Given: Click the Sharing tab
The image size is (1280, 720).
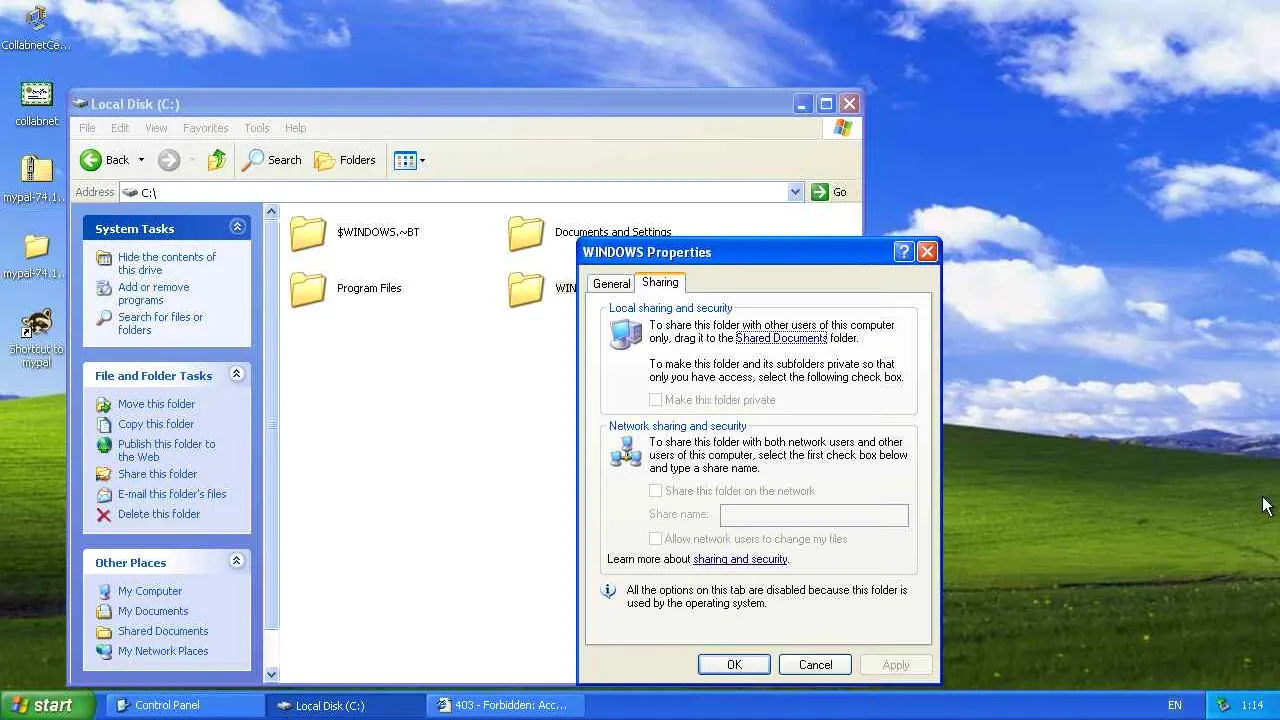Looking at the screenshot, I should click(660, 283).
